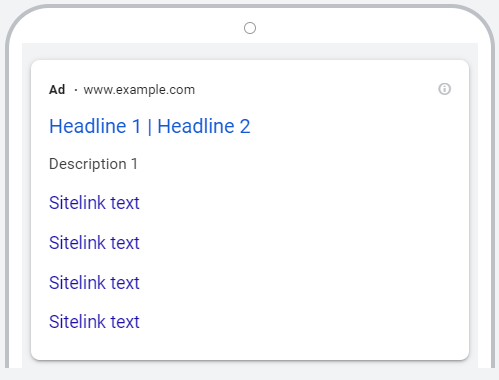
Task: Open the www.example.com display URL
Action: tap(139, 90)
